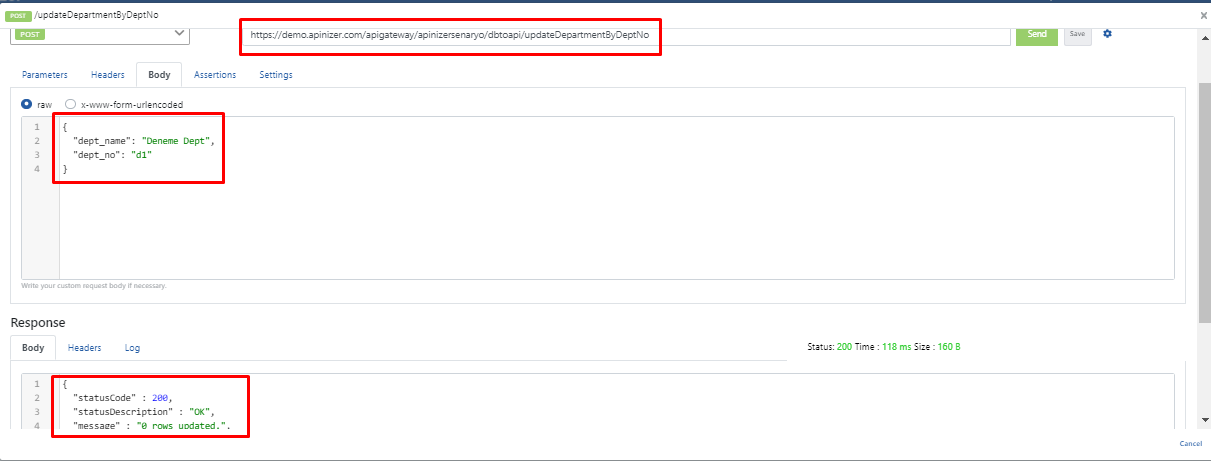Open the POST HTTP method dropdown

[x=99, y=34]
